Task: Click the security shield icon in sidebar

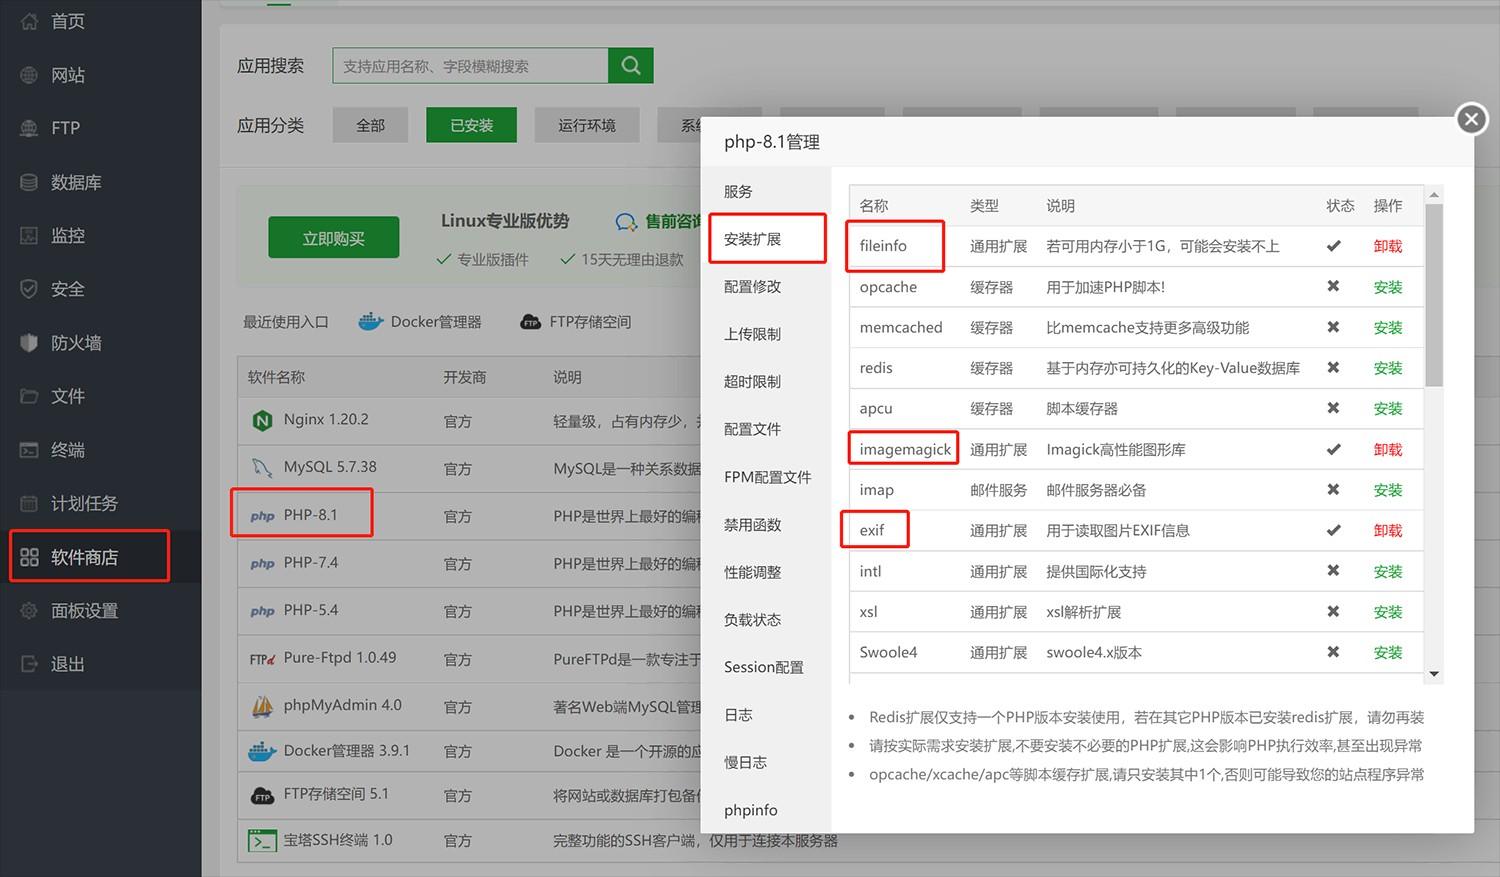Action: point(29,289)
